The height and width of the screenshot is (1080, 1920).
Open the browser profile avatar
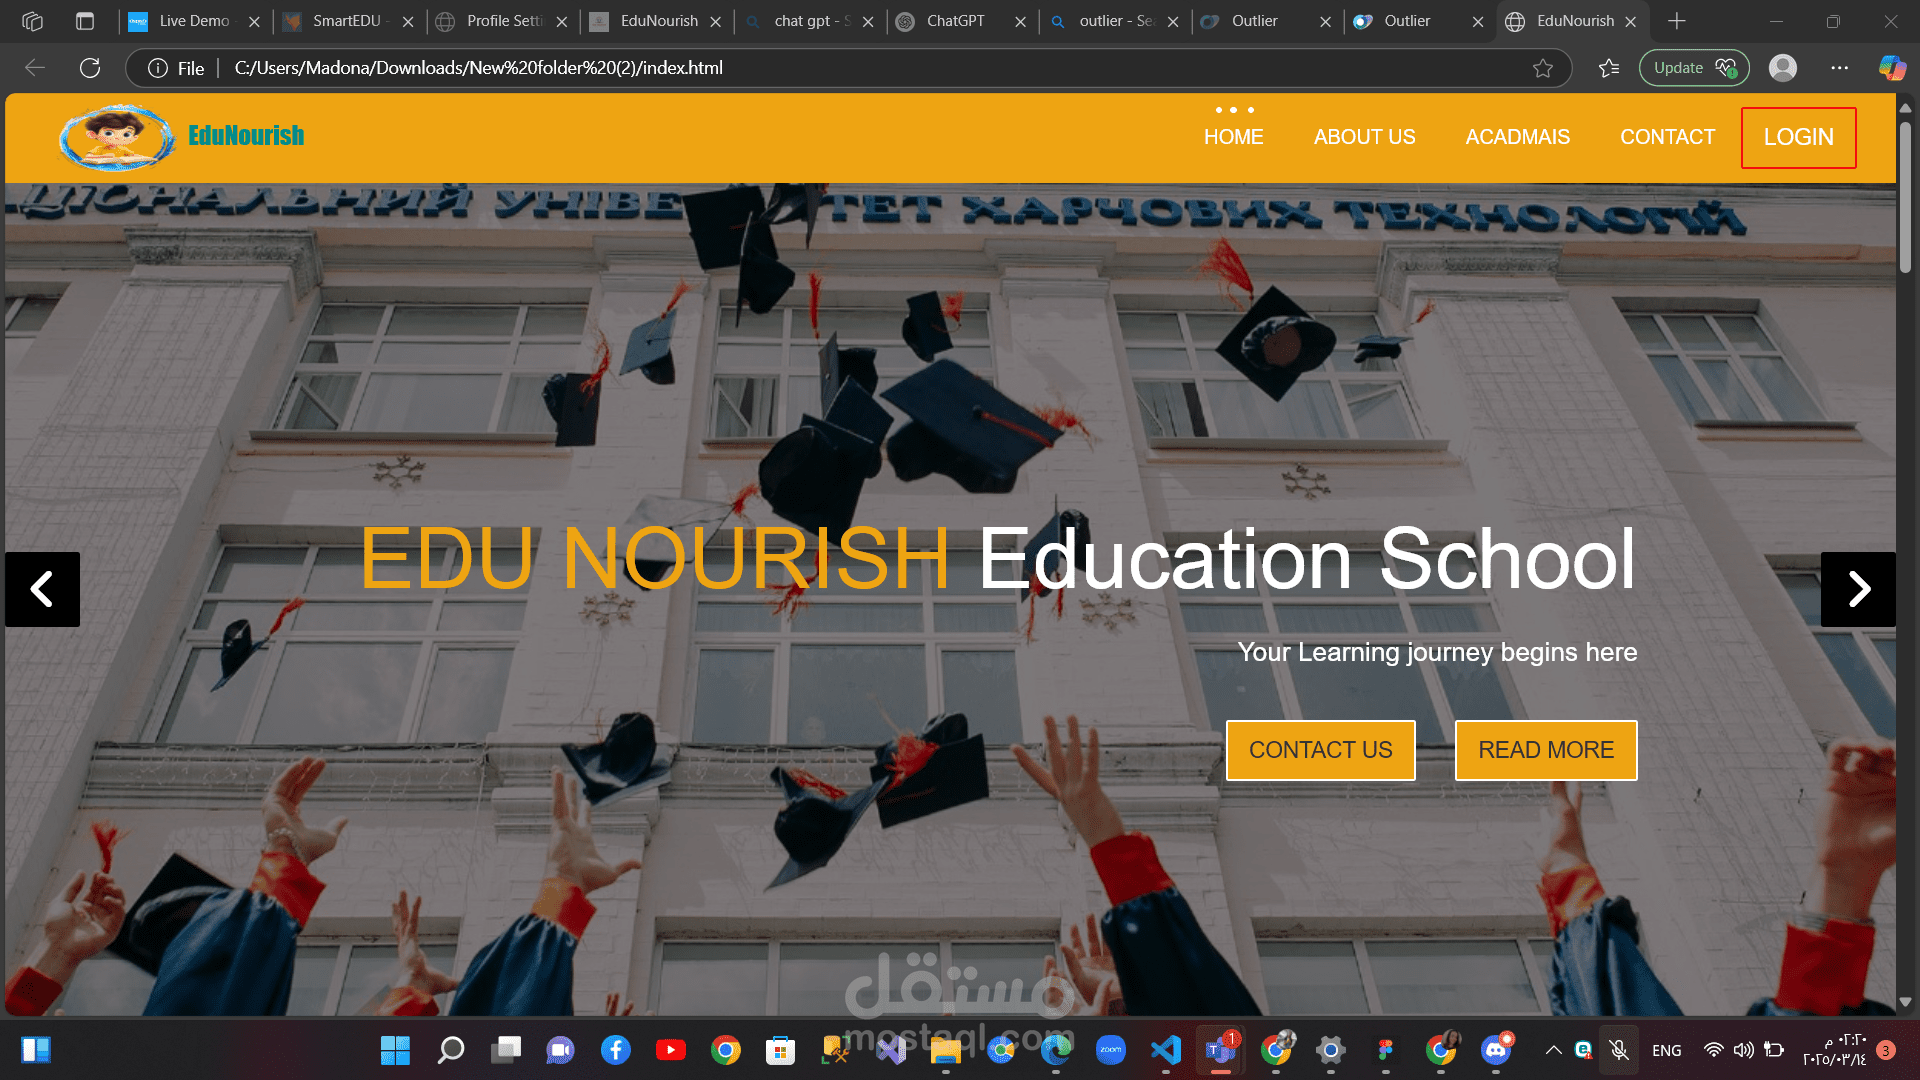pyautogui.click(x=1783, y=68)
